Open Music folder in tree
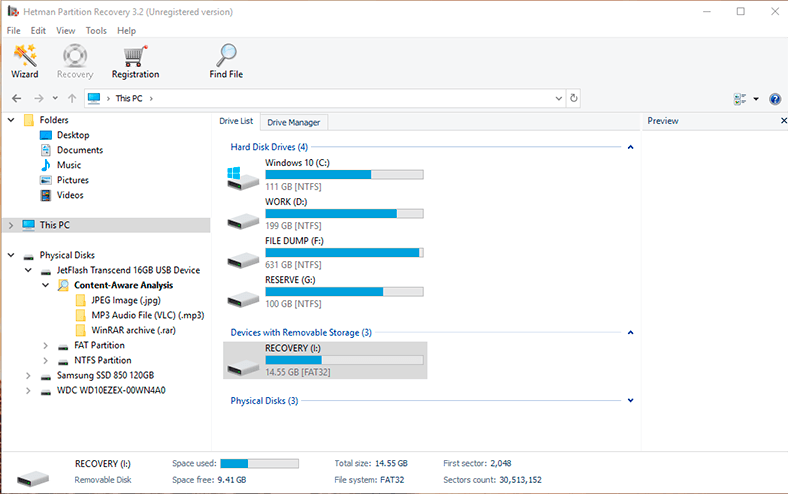 60,165
